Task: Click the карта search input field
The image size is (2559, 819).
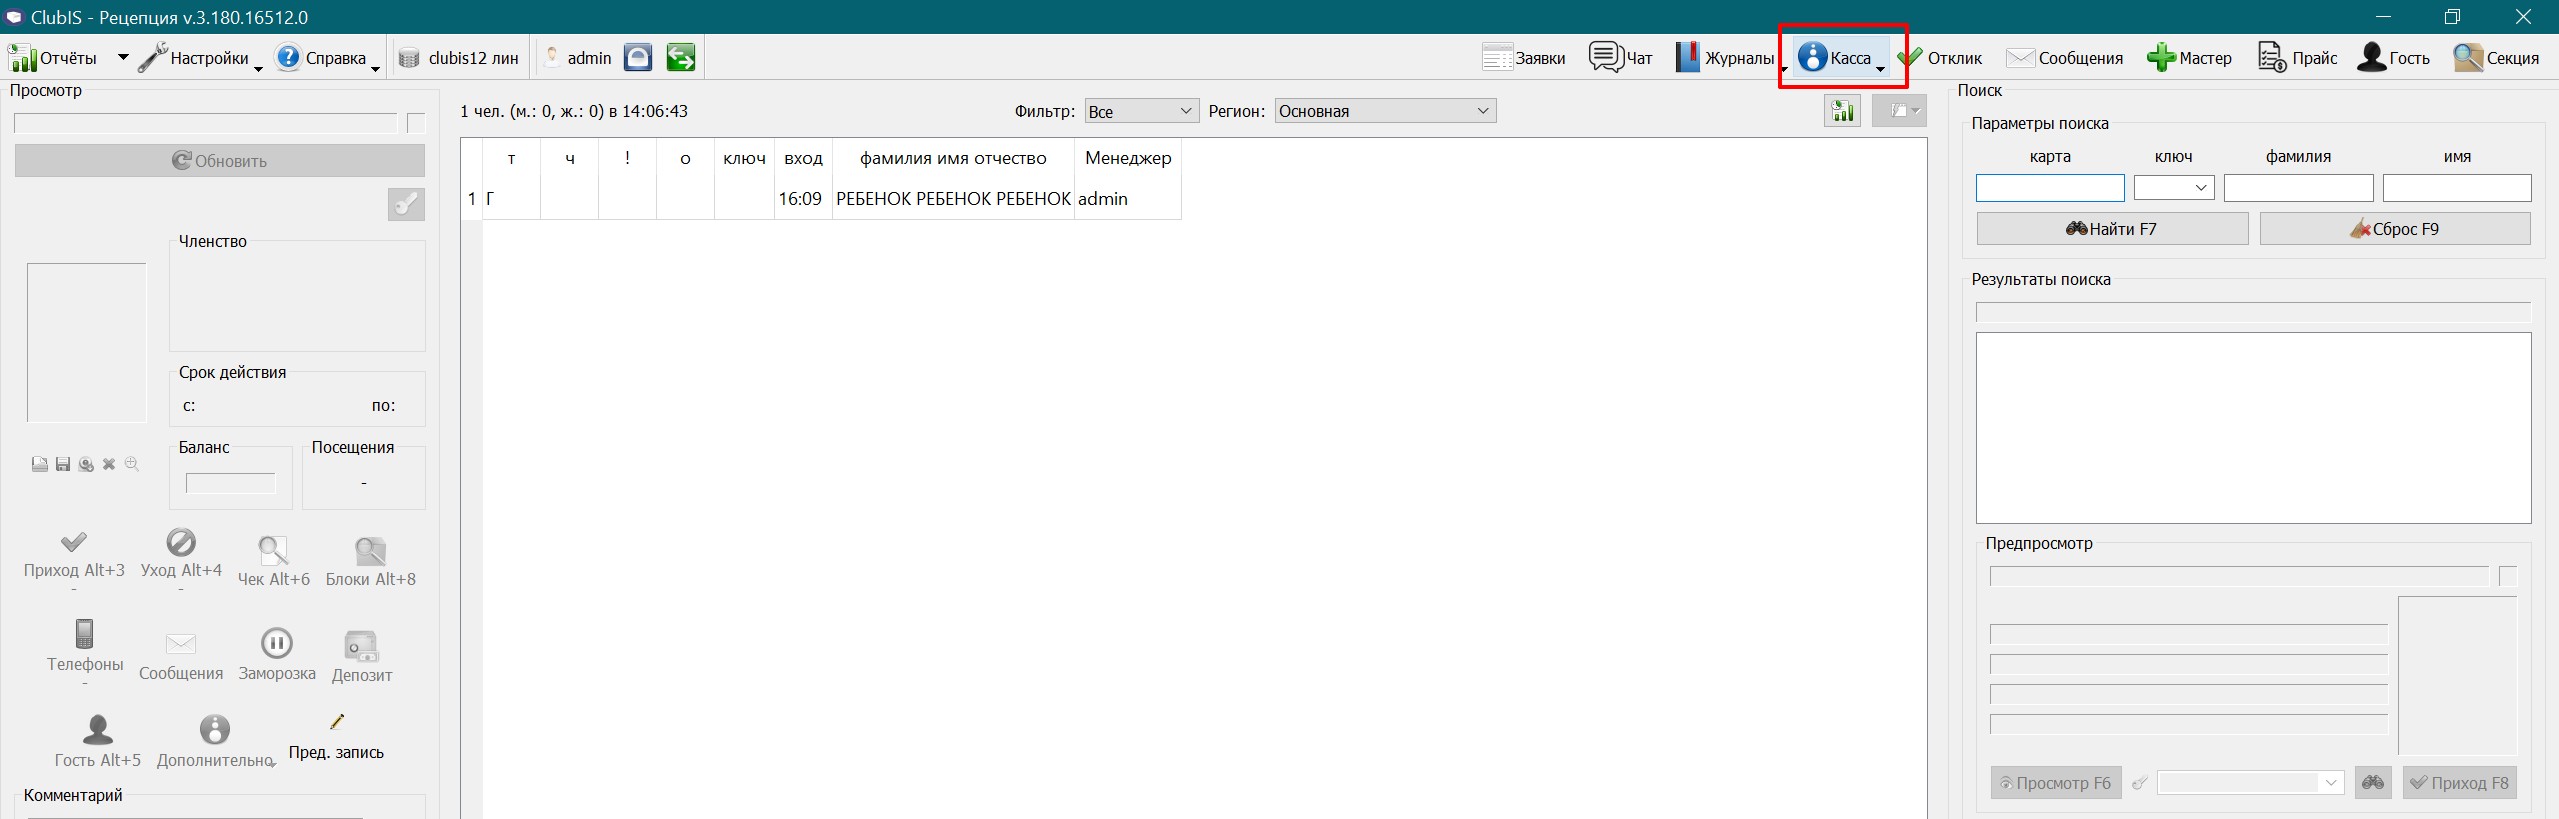Action: pyautogui.click(x=2050, y=188)
